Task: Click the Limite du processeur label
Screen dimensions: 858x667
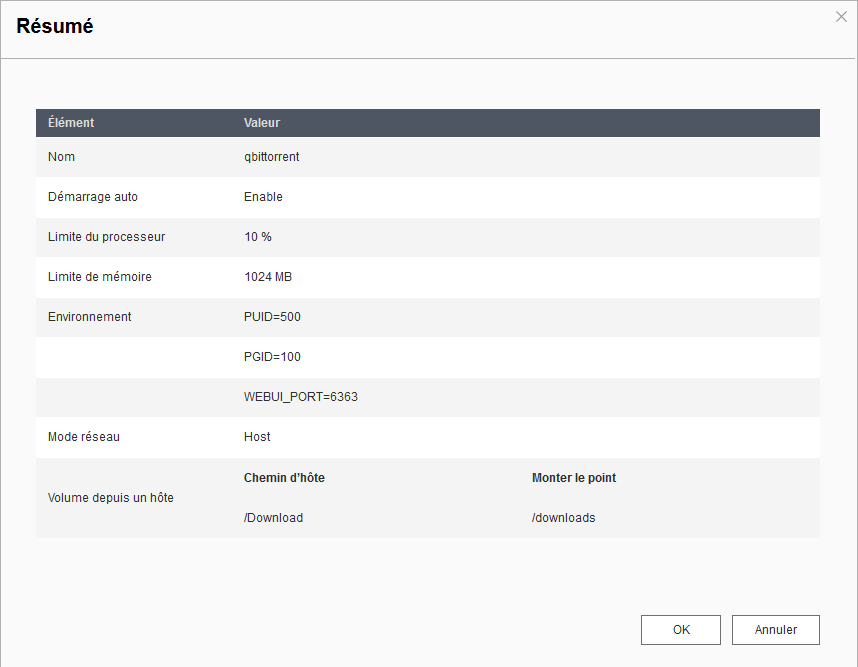Action: coord(106,237)
